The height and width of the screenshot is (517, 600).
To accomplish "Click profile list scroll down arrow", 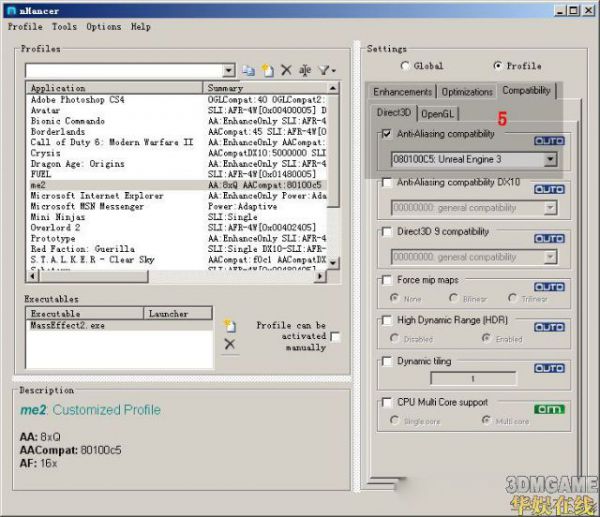I will tap(333, 263).
